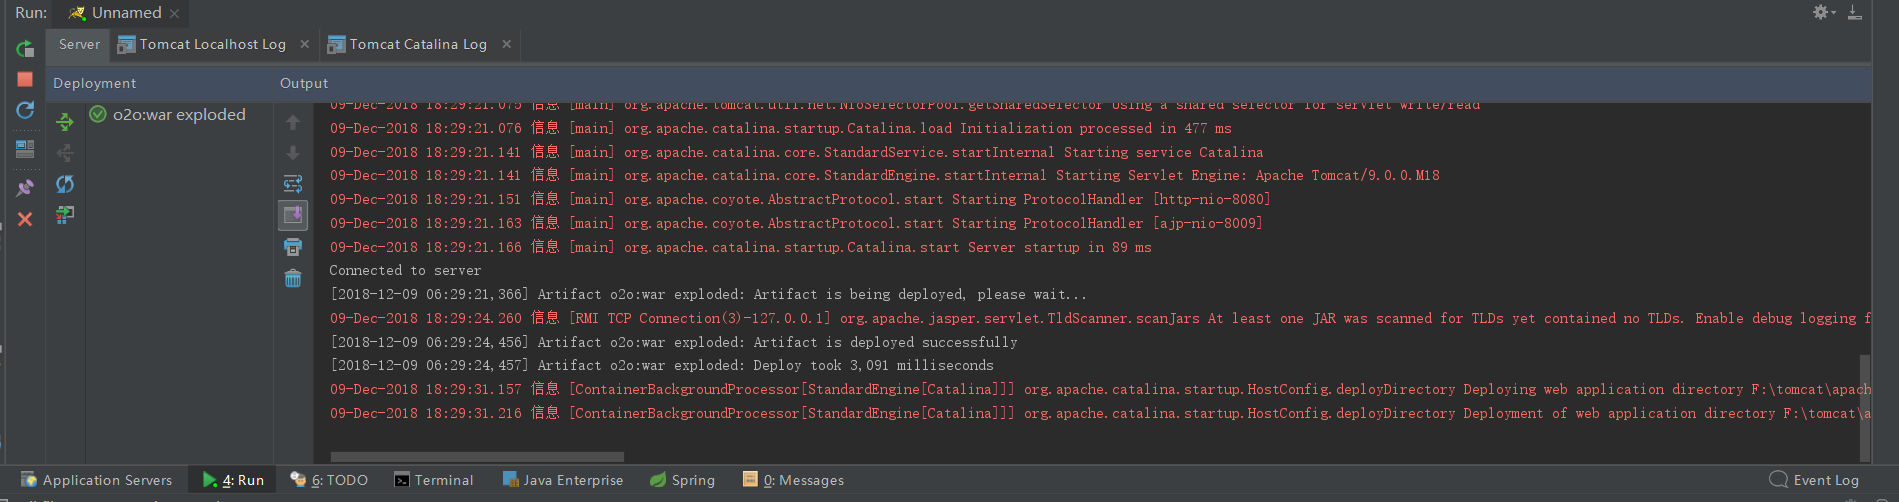Close the Tomcat Localhost Log tab
Screen dimensions: 1899x502
point(305,44)
